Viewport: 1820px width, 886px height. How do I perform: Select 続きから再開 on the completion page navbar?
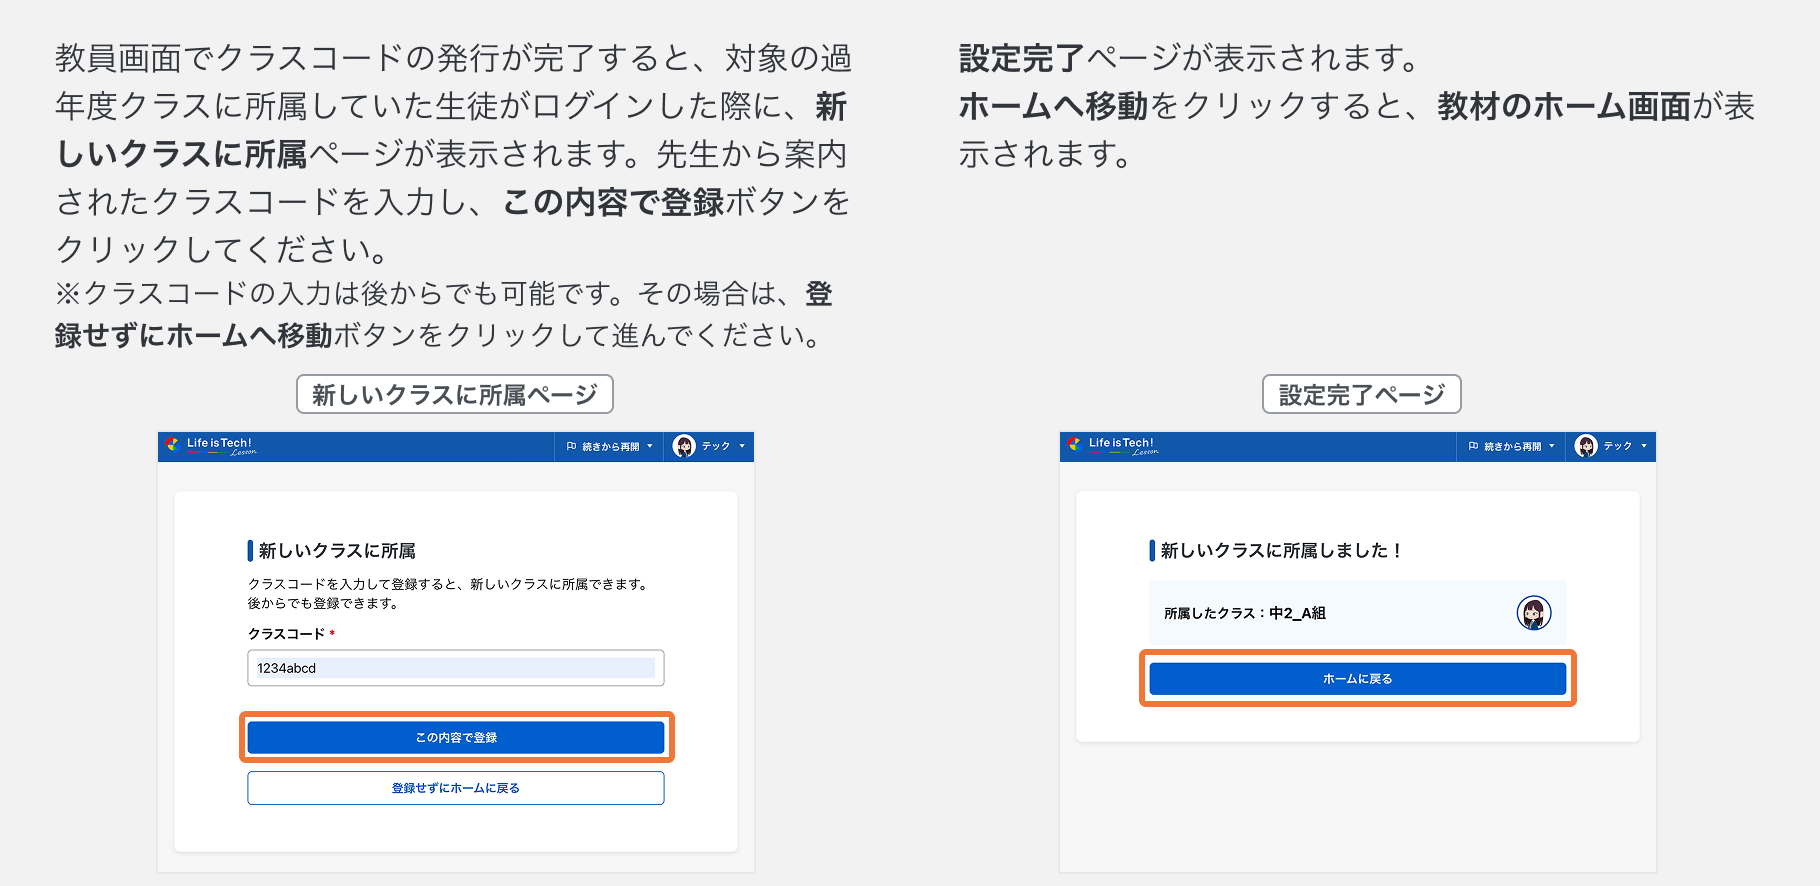point(1512,446)
